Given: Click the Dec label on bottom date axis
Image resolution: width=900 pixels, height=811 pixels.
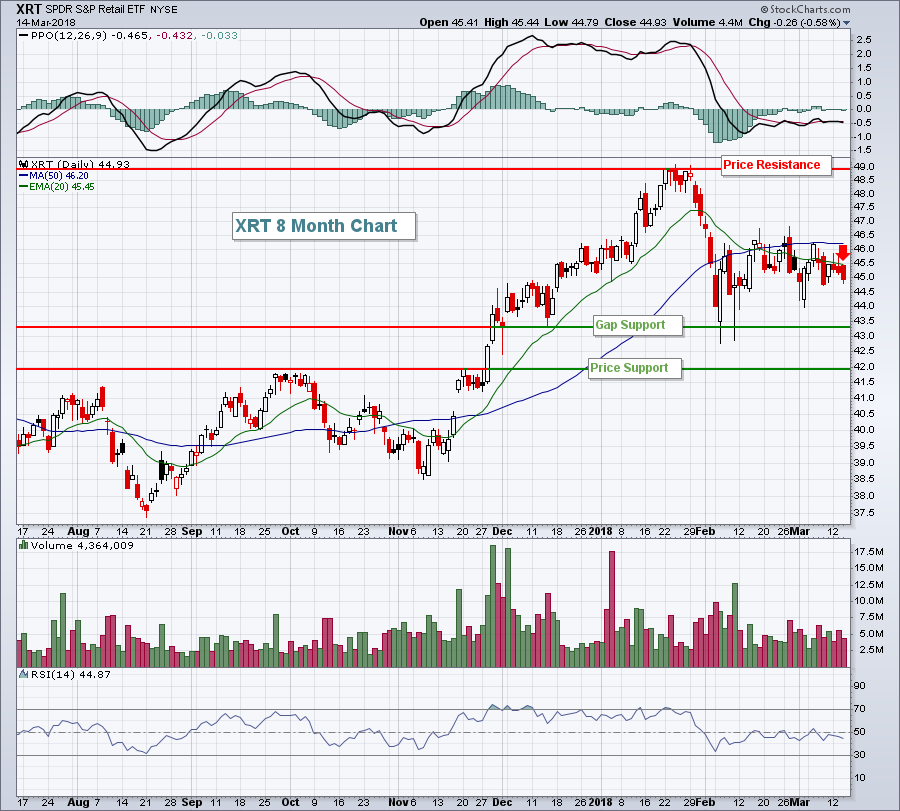Looking at the screenshot, I should 502,802.
